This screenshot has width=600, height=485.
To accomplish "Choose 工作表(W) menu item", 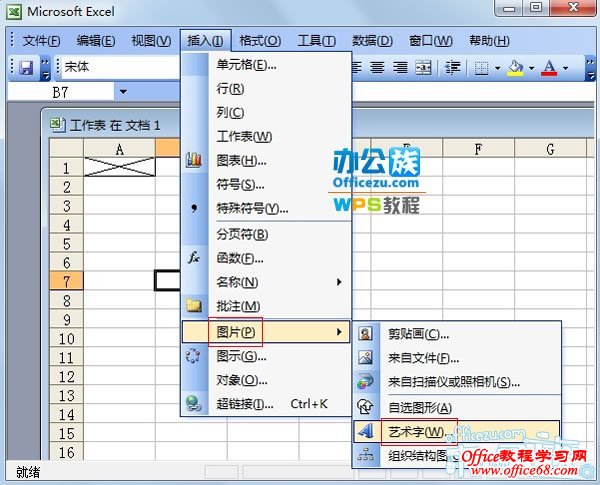I will 266,137.
